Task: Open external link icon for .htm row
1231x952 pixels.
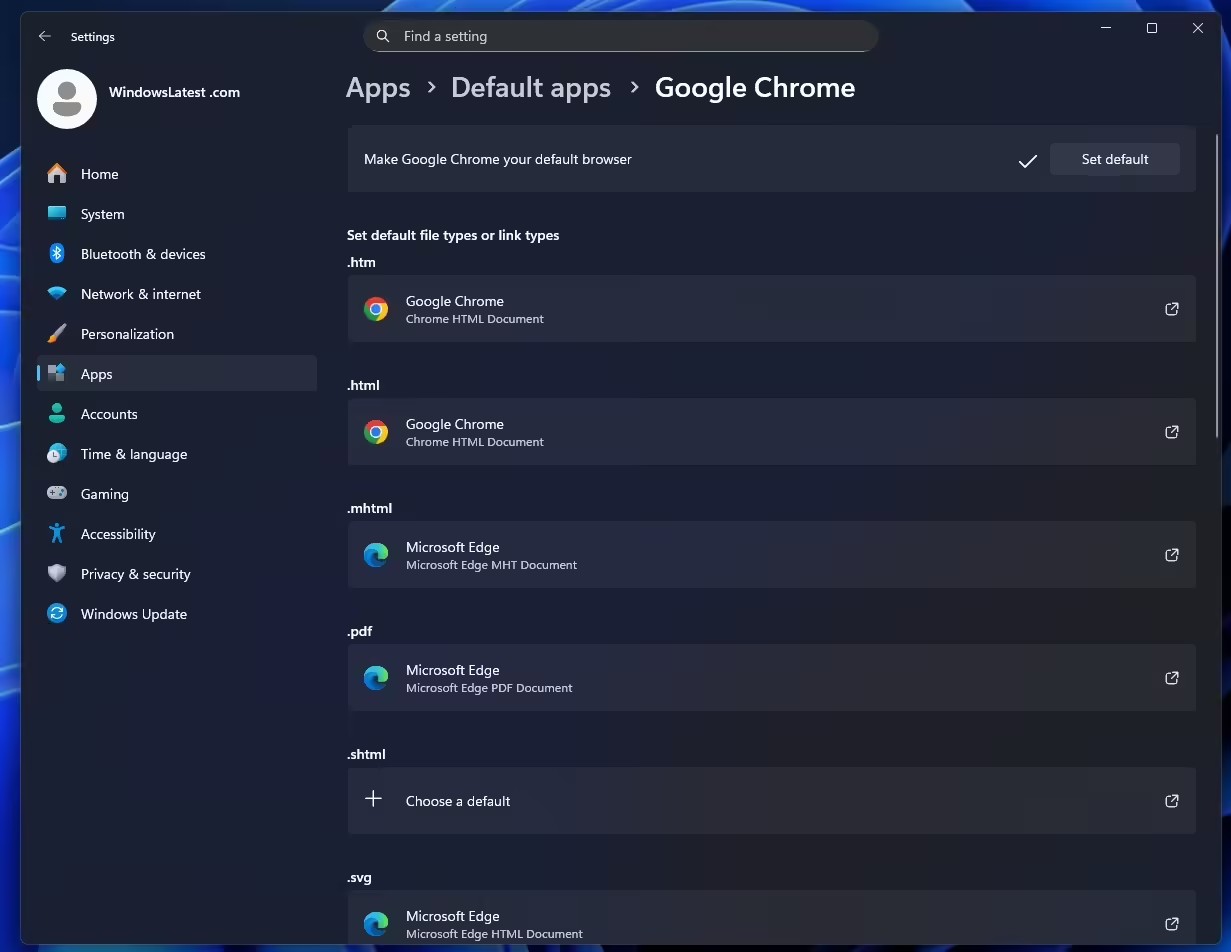Action: coord(1171,309)
